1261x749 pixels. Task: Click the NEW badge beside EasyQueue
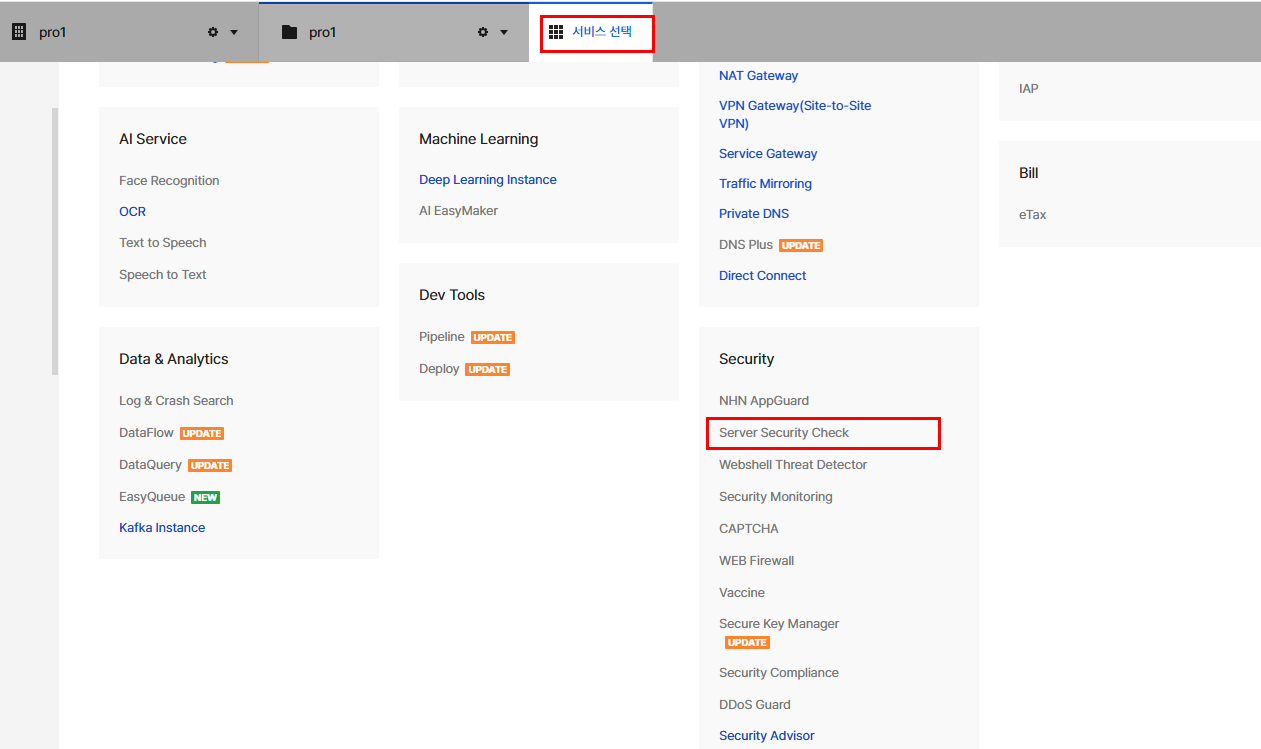coord(205,498)
